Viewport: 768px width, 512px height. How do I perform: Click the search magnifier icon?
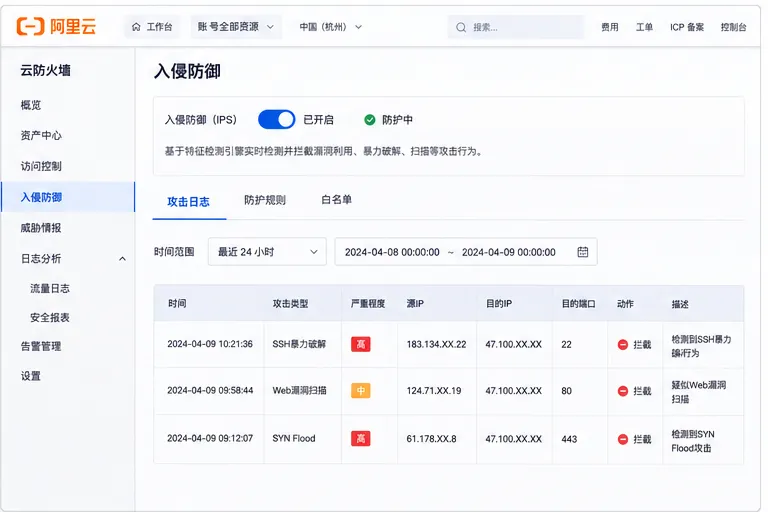point(461,27)
